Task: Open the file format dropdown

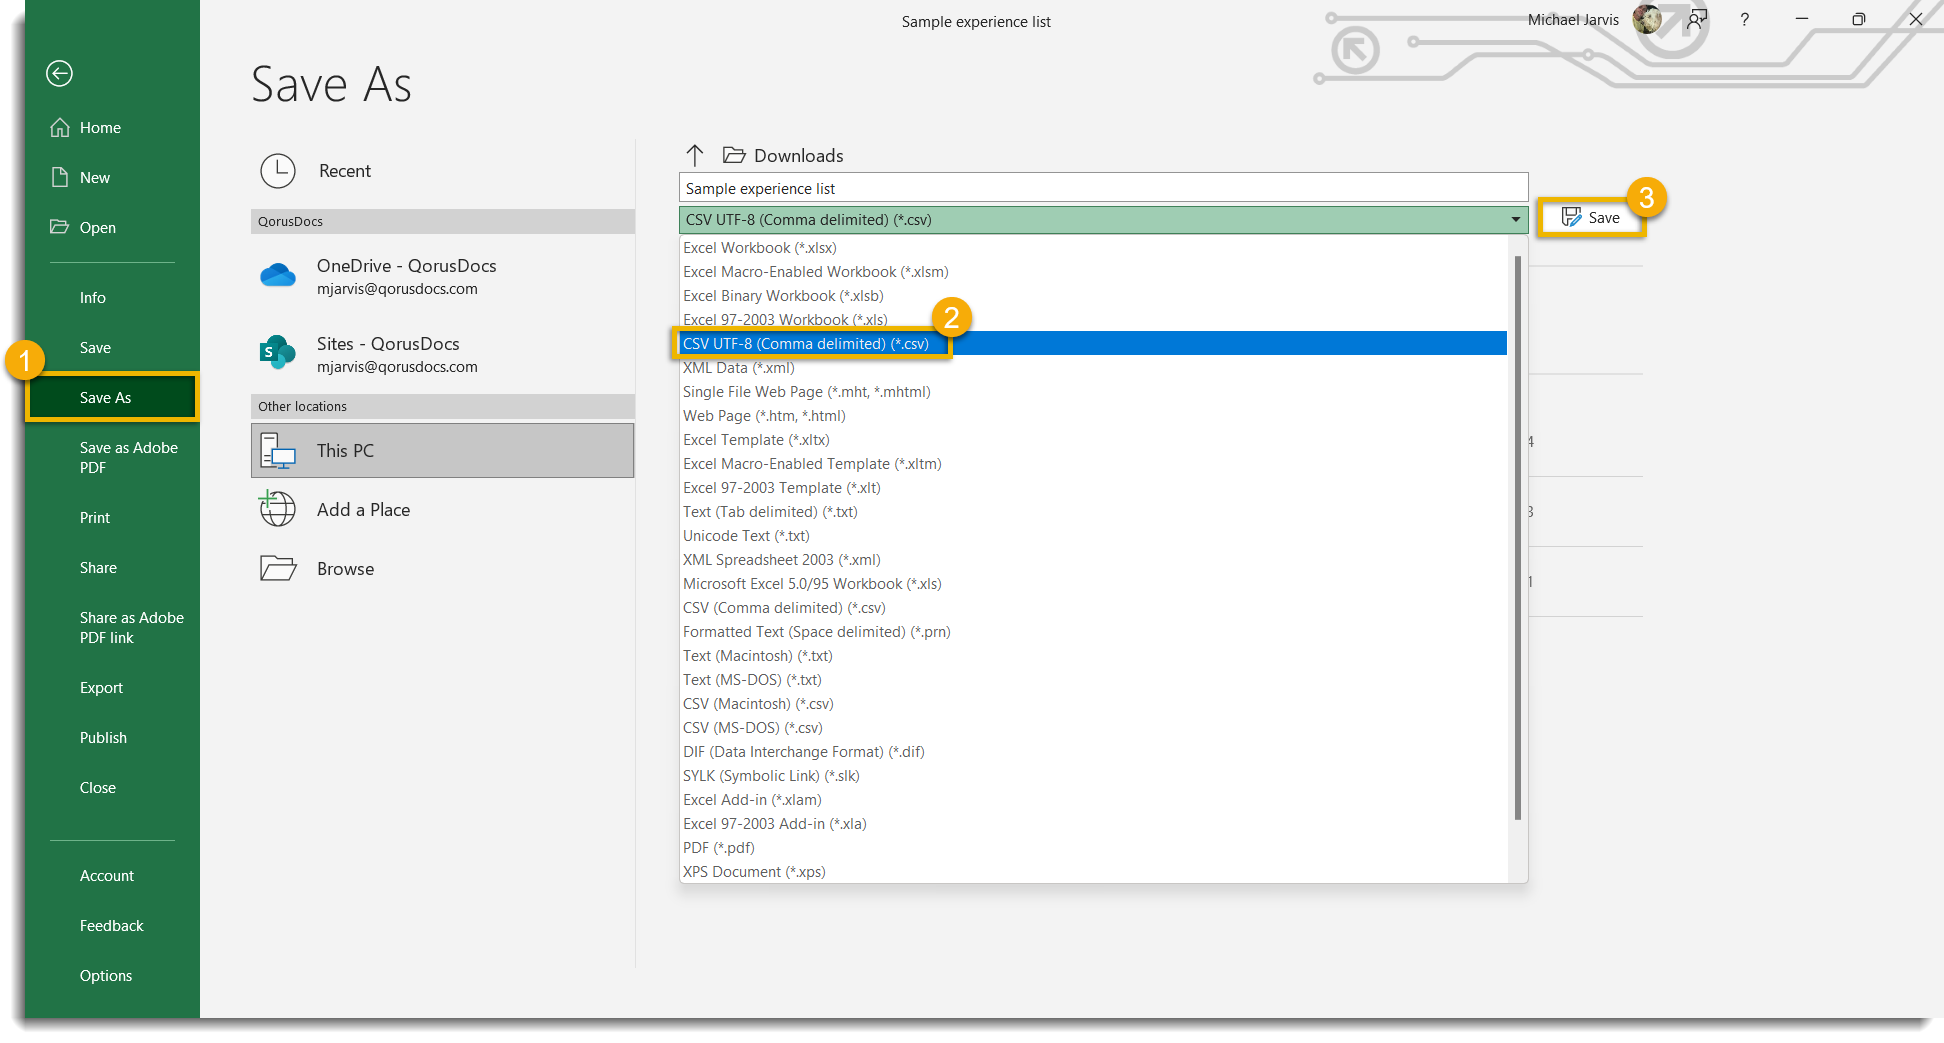Action: [1514, 219]
